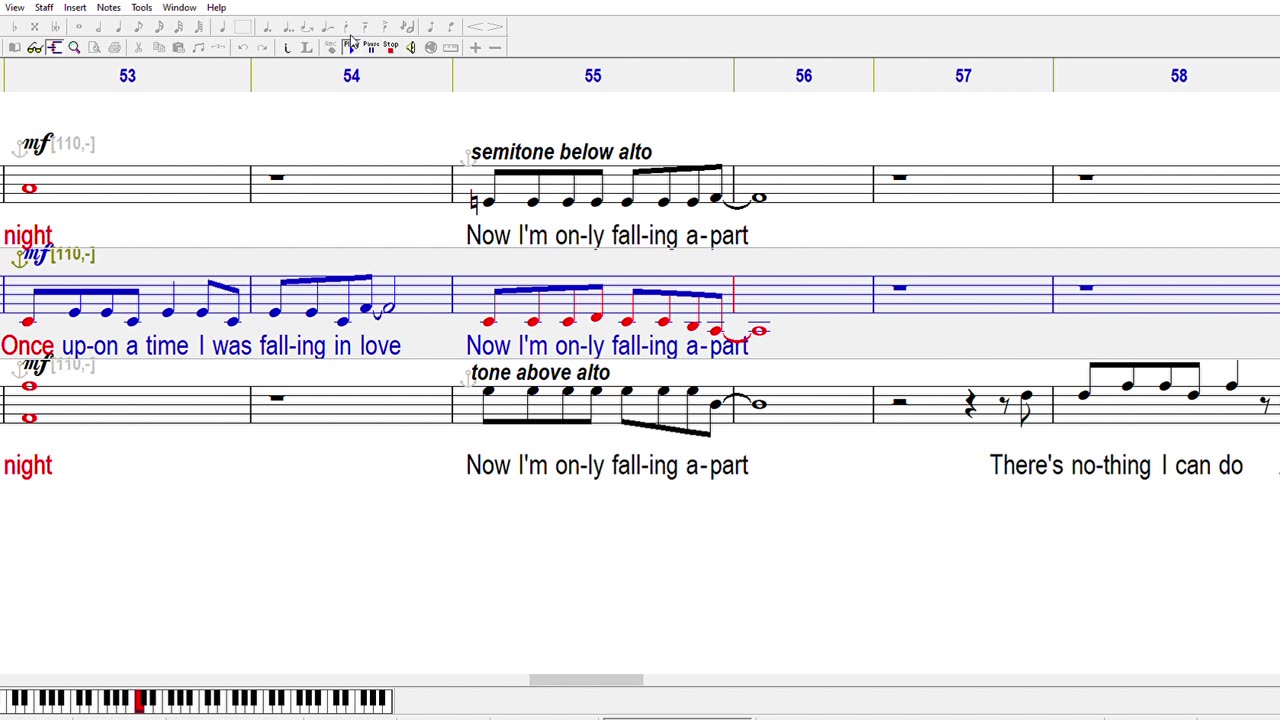Screen dimensions: 1280x720
Task: Click the redo arrow
Action: pyautogui.click(x=262, y=47)
